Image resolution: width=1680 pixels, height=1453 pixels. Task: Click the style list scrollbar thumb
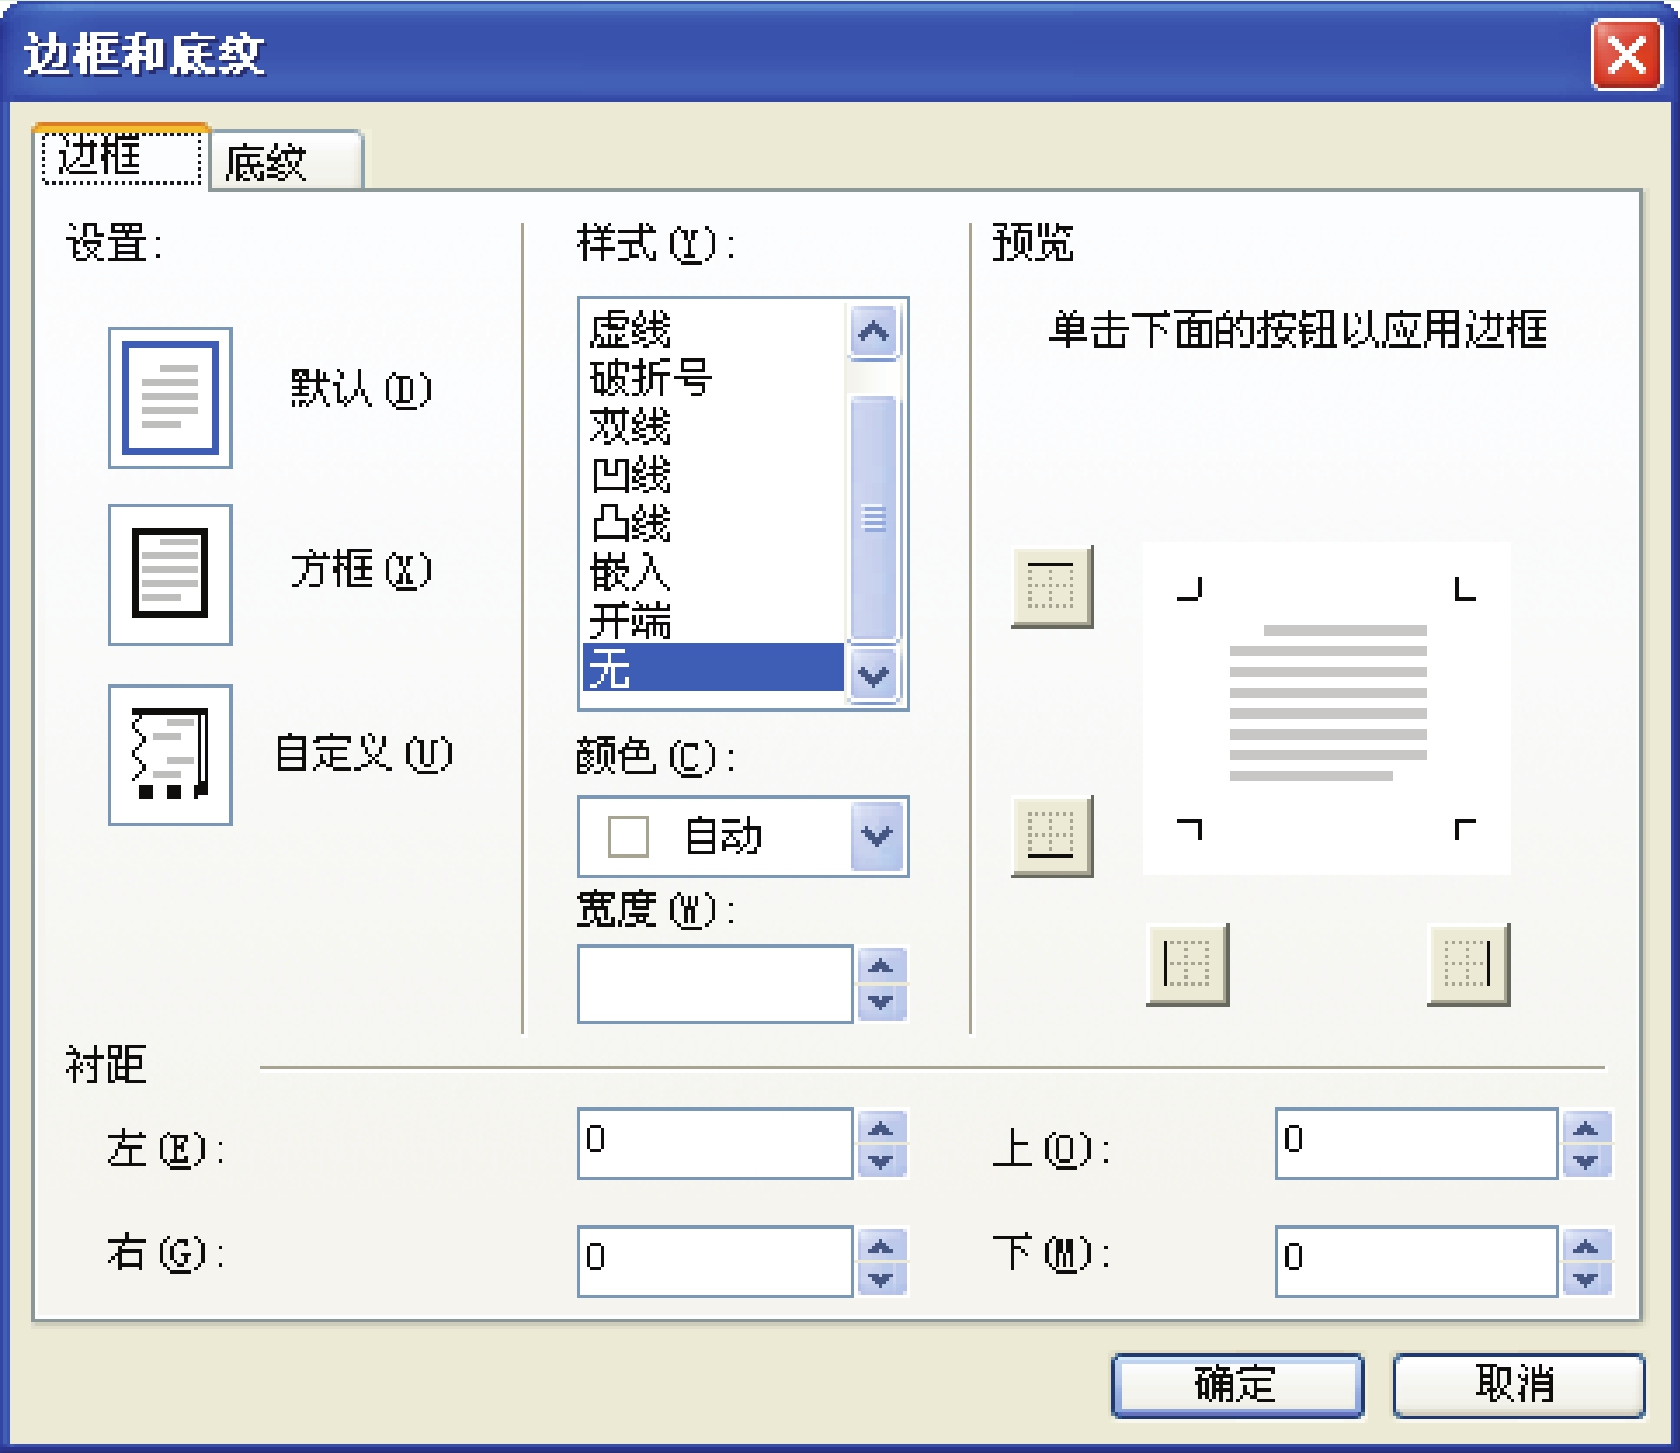(874, 518)
